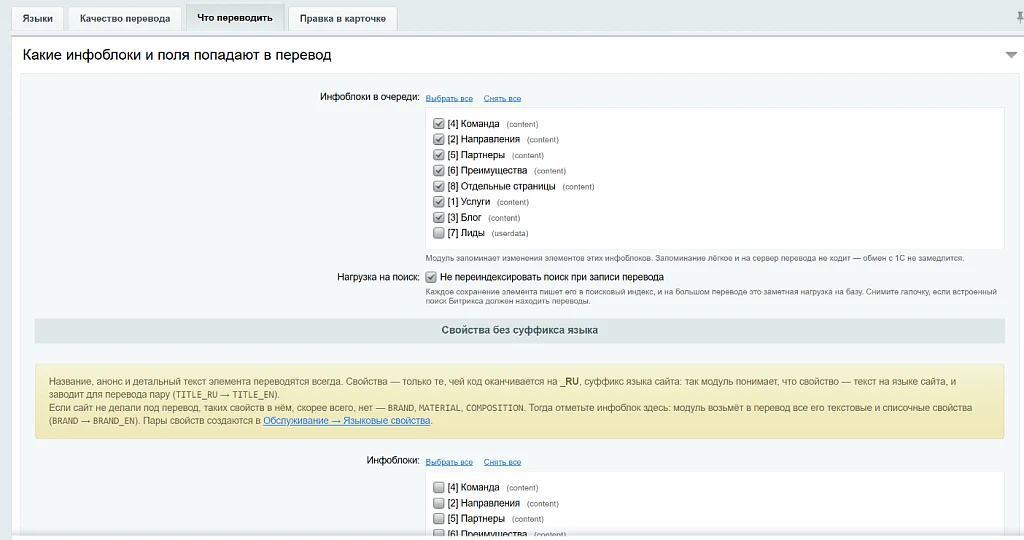
Task: Click the yellow note starting with Название, анонс
Action: [519, 401]
